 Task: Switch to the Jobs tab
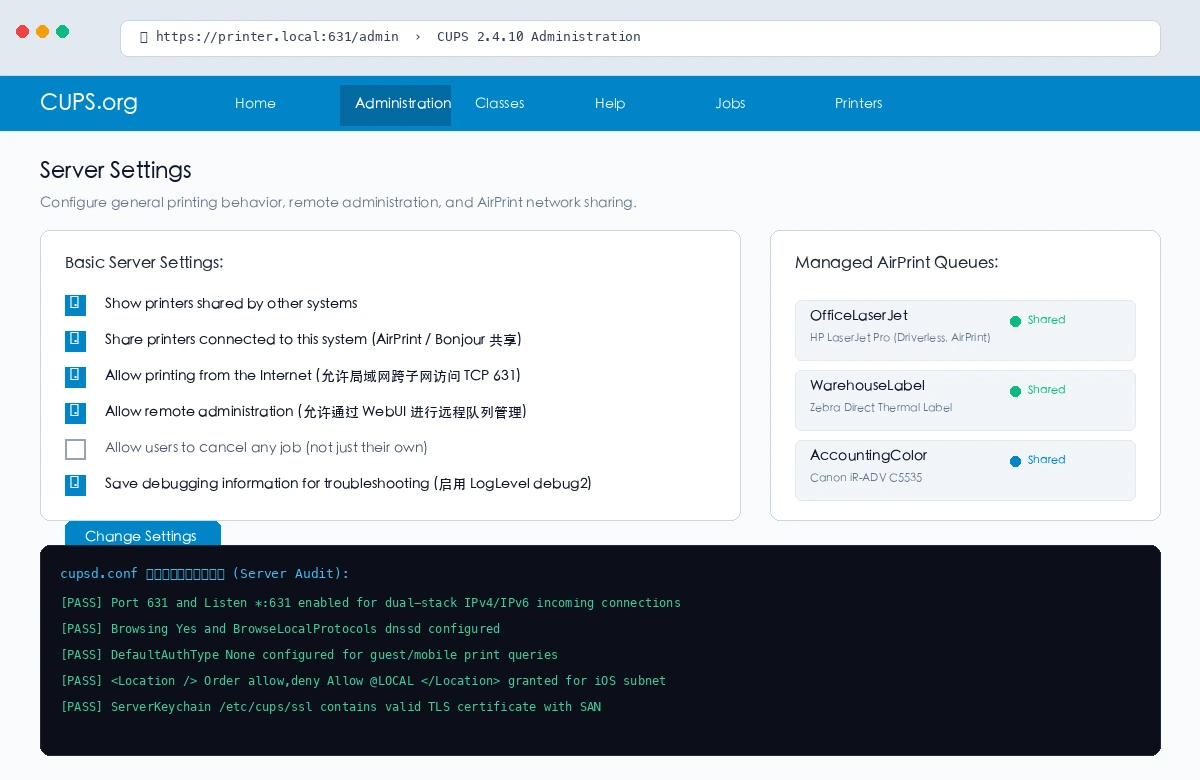730,104
